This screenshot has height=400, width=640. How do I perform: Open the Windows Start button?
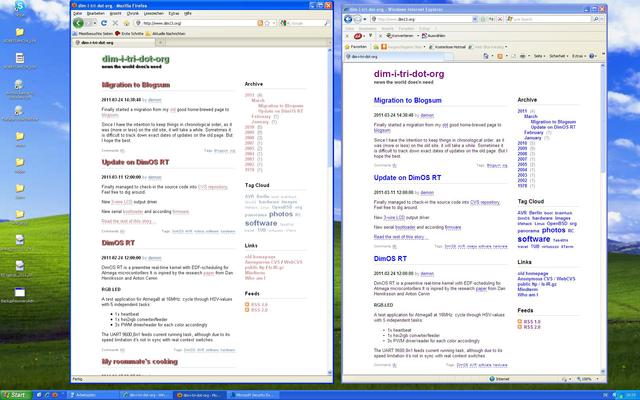(x=17, y=394)
